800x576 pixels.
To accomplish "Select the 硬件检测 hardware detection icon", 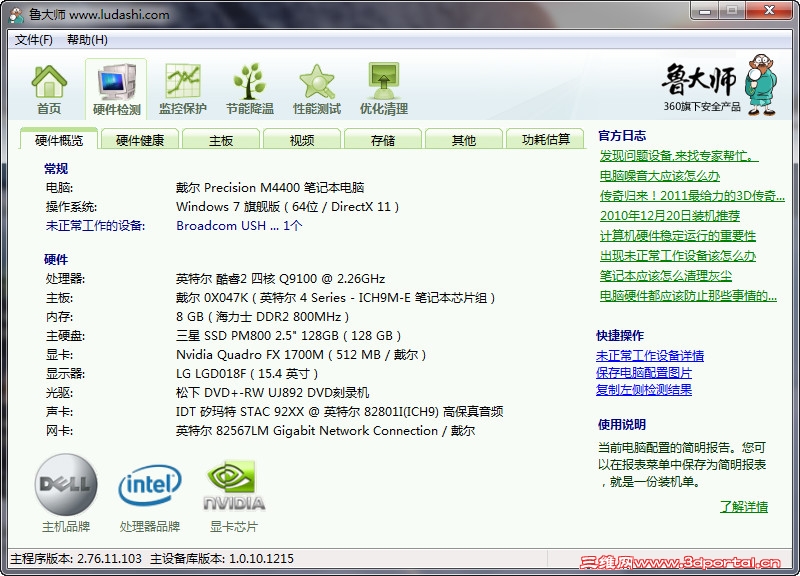I will [116, 89].
